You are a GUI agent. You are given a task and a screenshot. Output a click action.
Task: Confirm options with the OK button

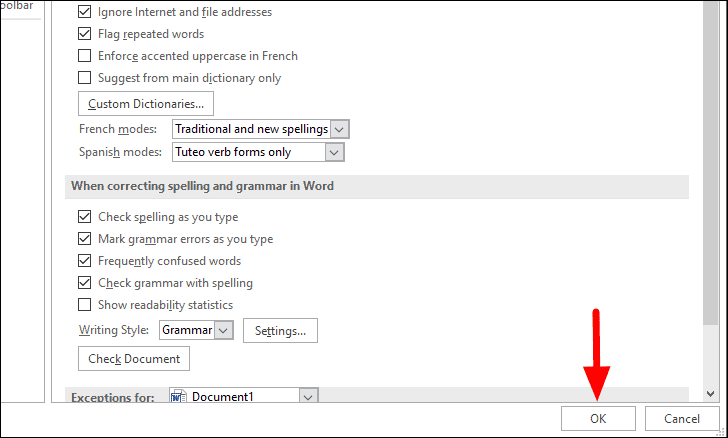598,418
